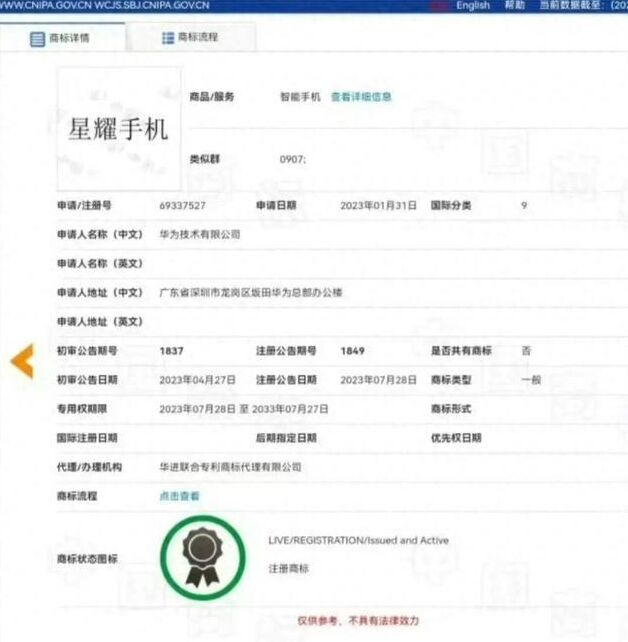This screenshot has height=642, width=628.
Task: Select the shared trademark value 否
Action: (526, 351)
